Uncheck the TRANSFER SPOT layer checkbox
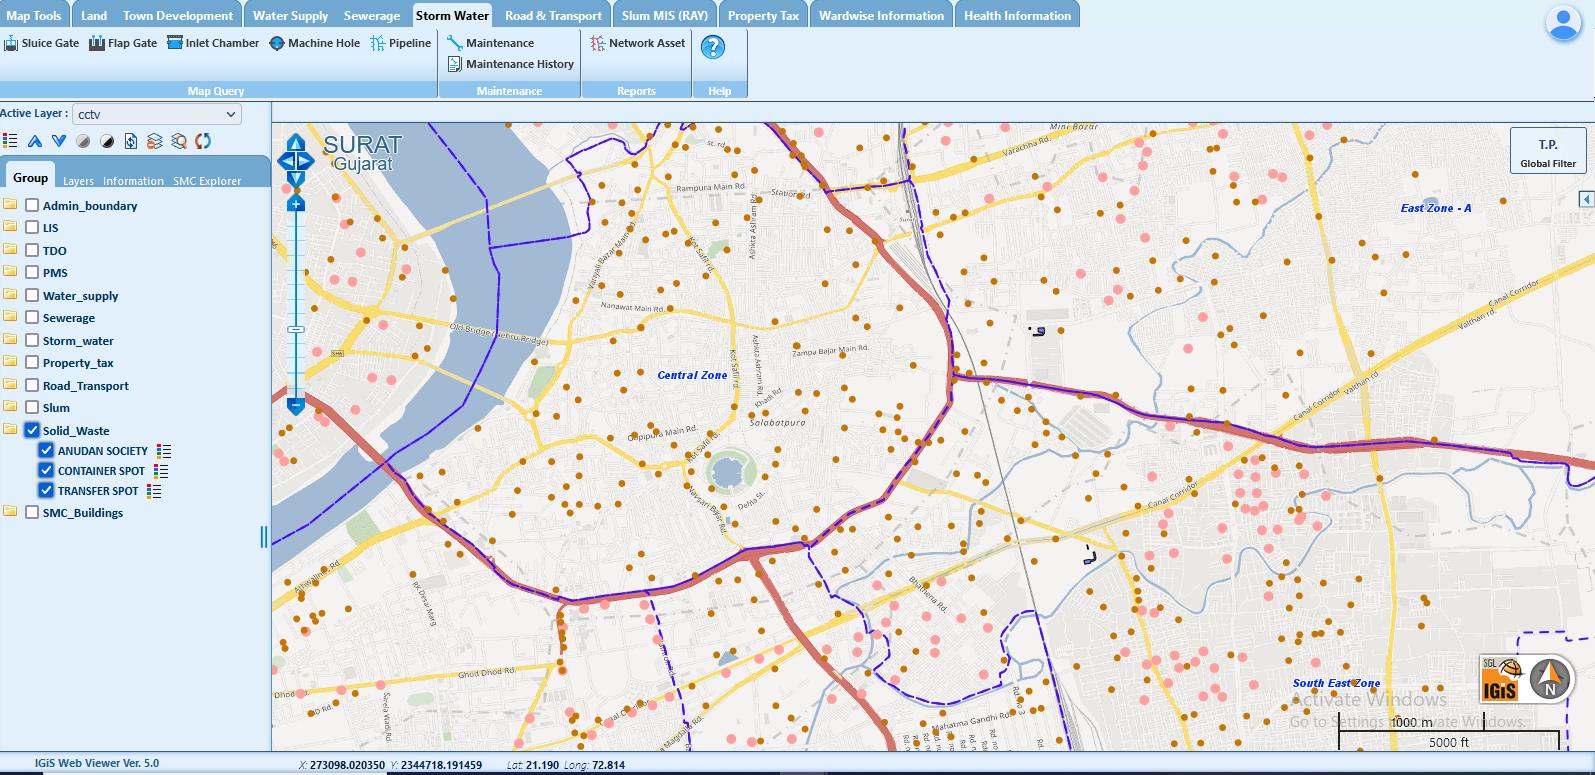1595x775 pixels. 46,490
